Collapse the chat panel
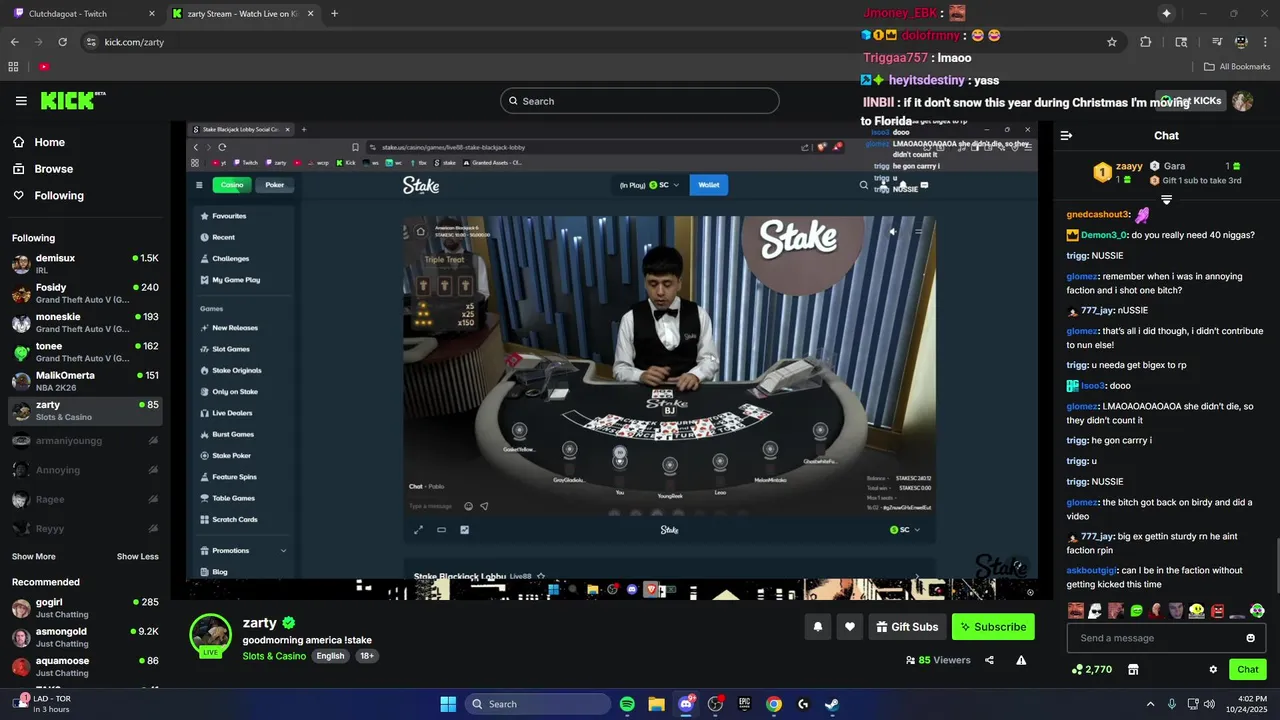This screenshot has width=1280, height=720. coord(1066,136)
